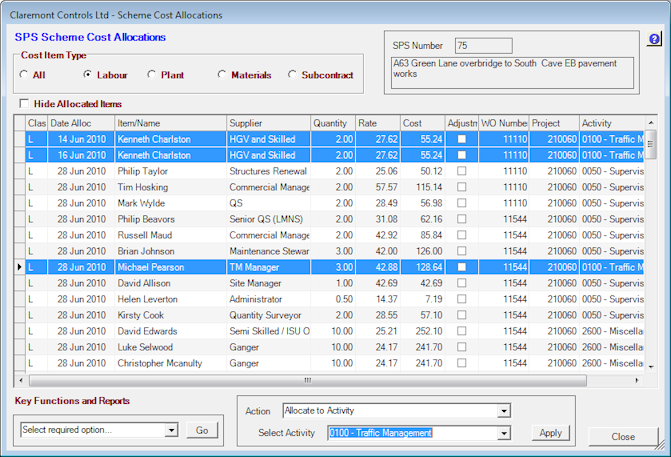The height and width of the screenshot is (457, 671).
Task: Select the Kirsty Cook name cell
Action: point(171,315)
